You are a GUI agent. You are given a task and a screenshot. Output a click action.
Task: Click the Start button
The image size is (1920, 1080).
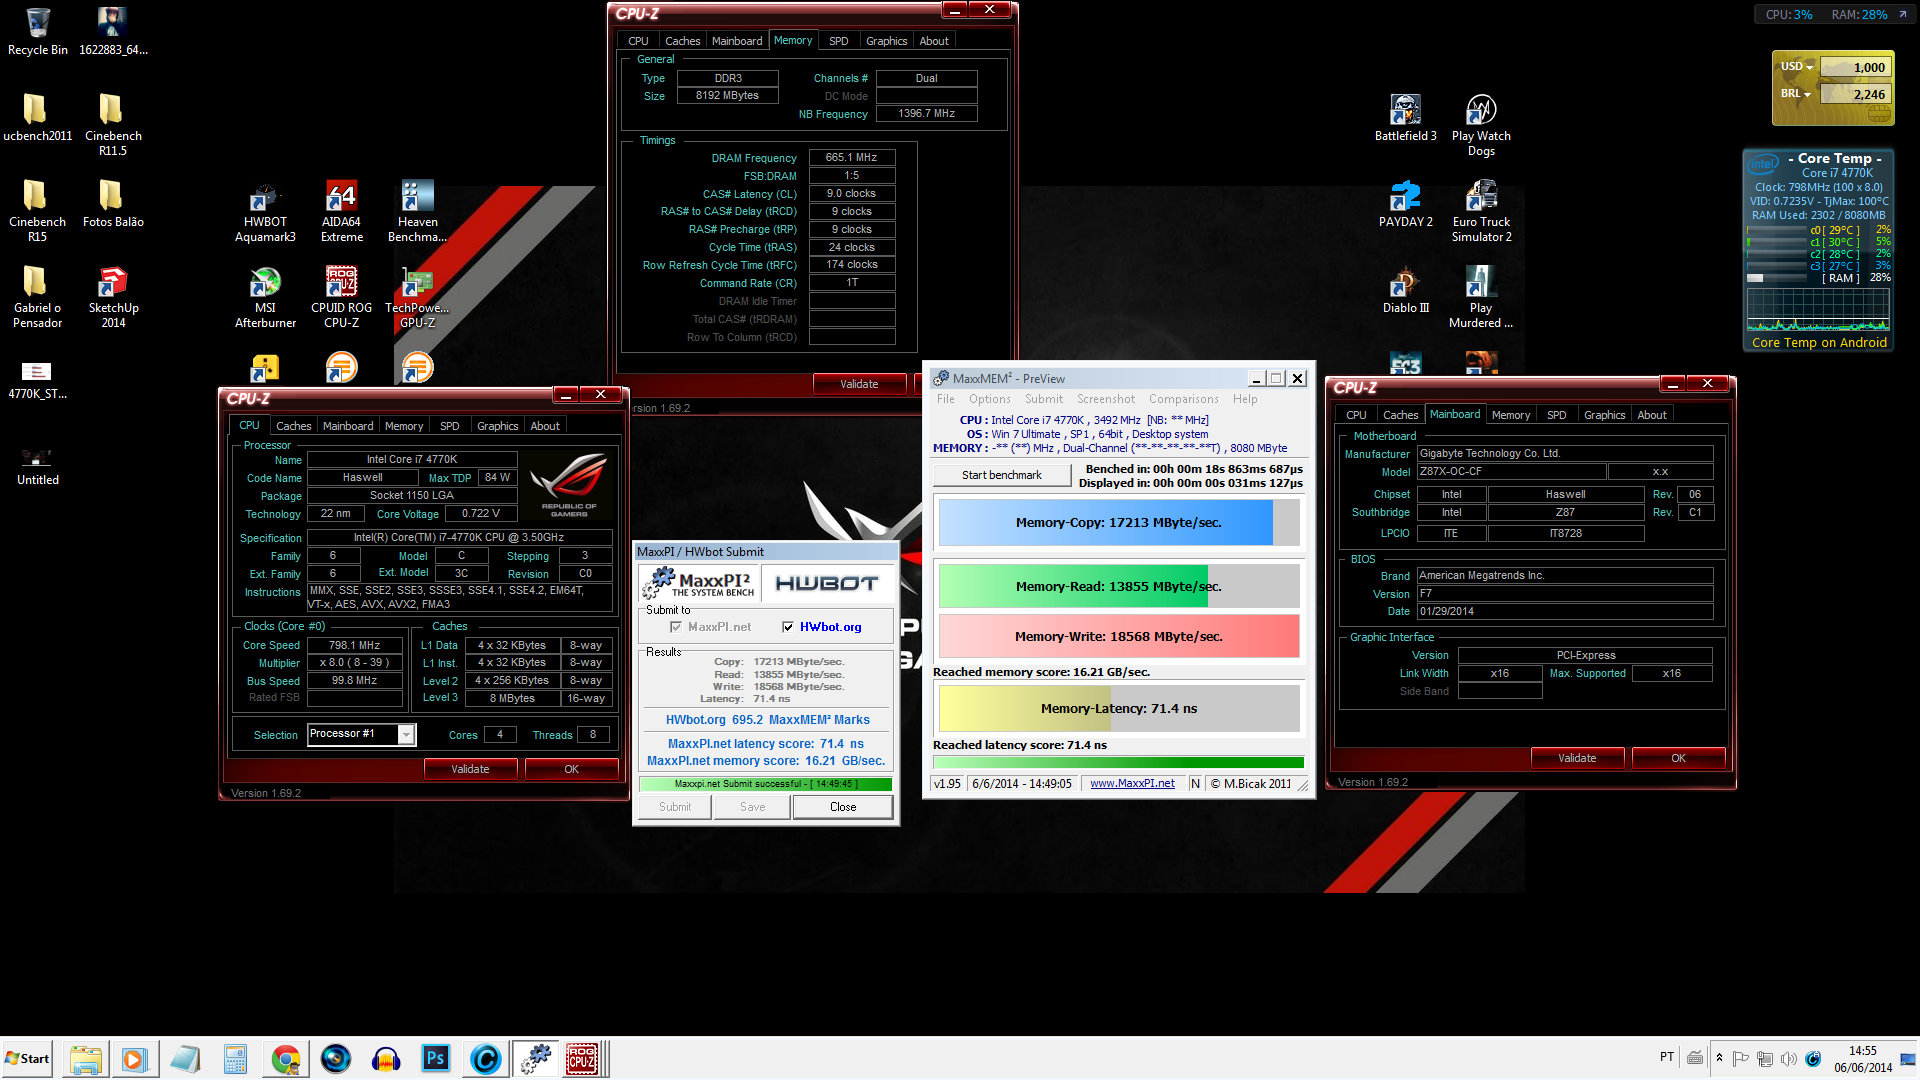[27, 1058]
